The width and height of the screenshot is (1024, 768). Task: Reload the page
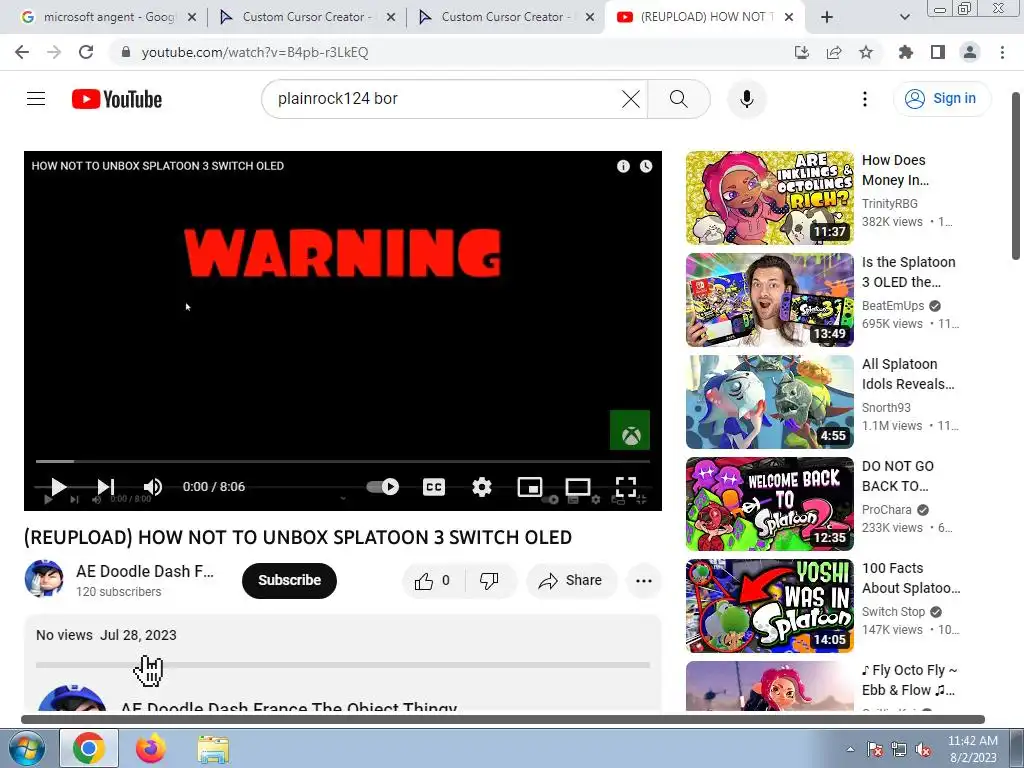(86, 52)
